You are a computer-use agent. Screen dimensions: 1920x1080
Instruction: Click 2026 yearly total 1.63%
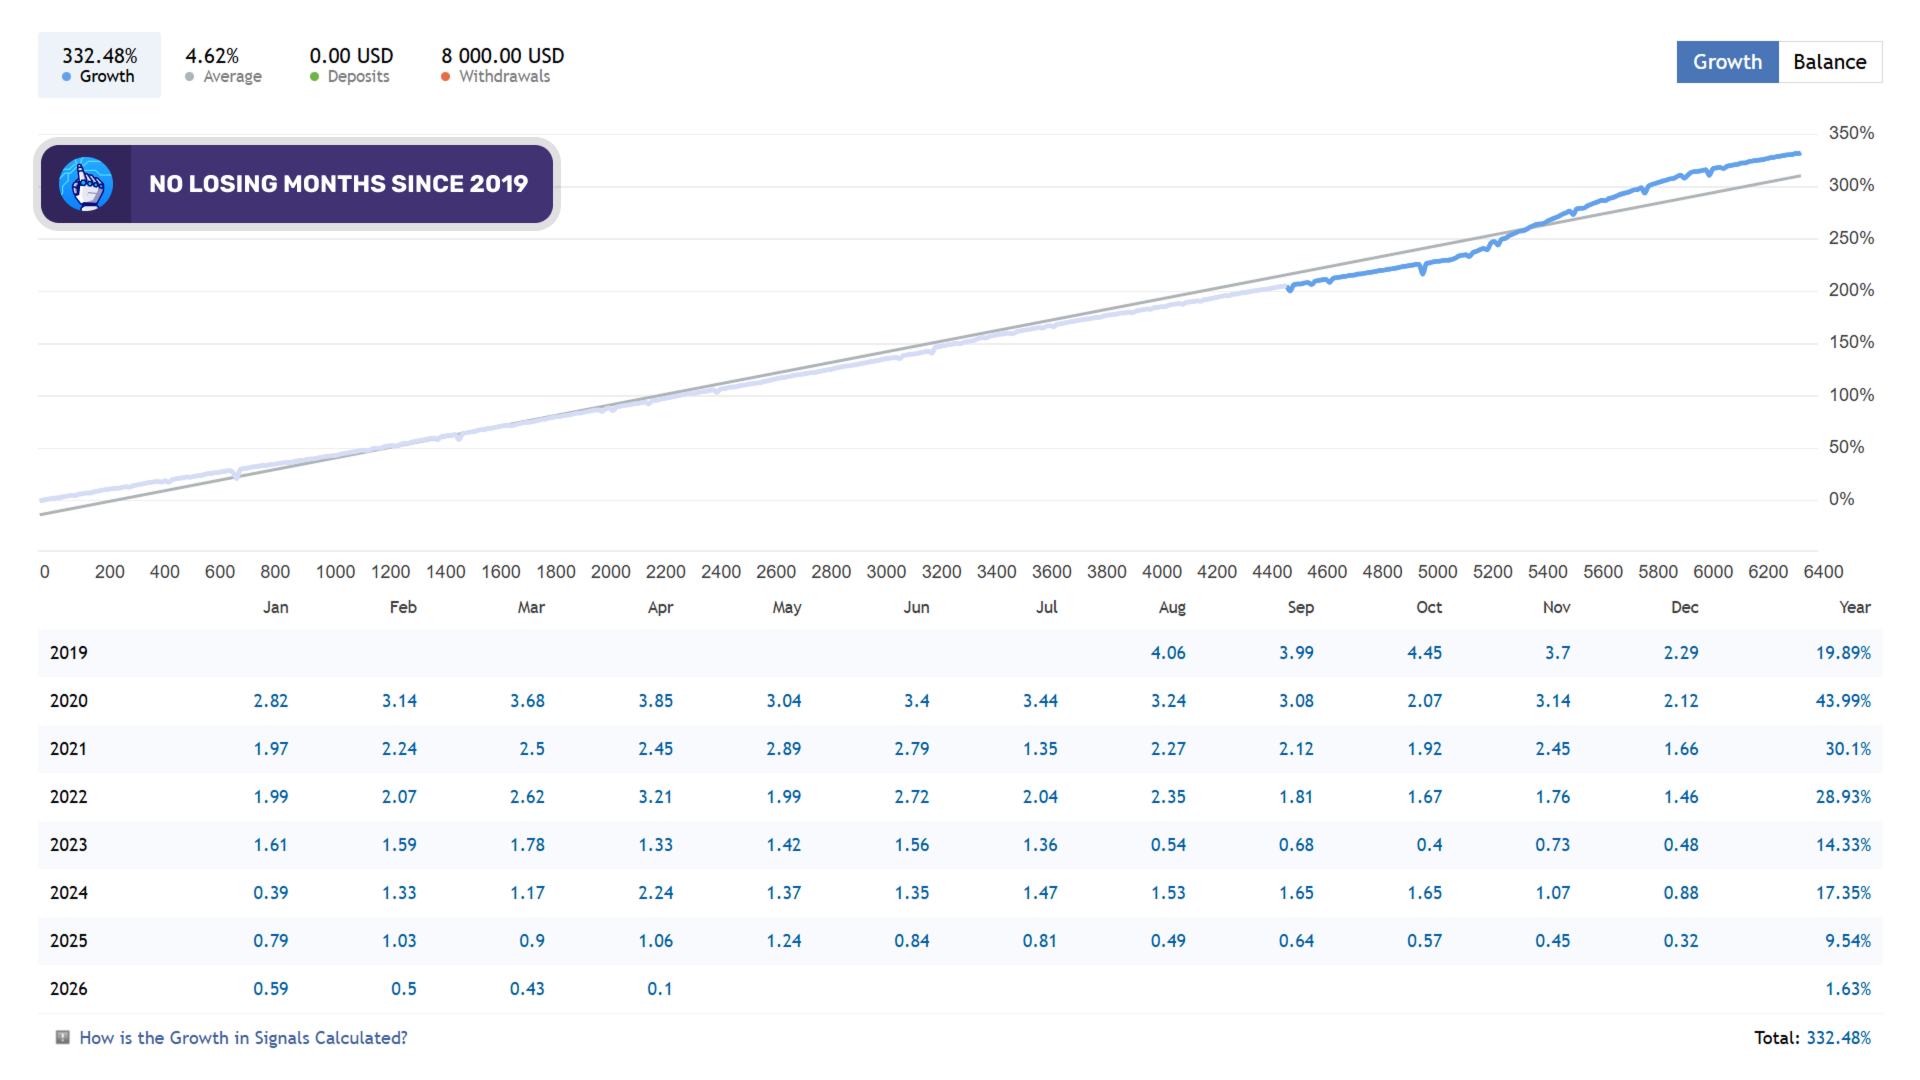1847,989
